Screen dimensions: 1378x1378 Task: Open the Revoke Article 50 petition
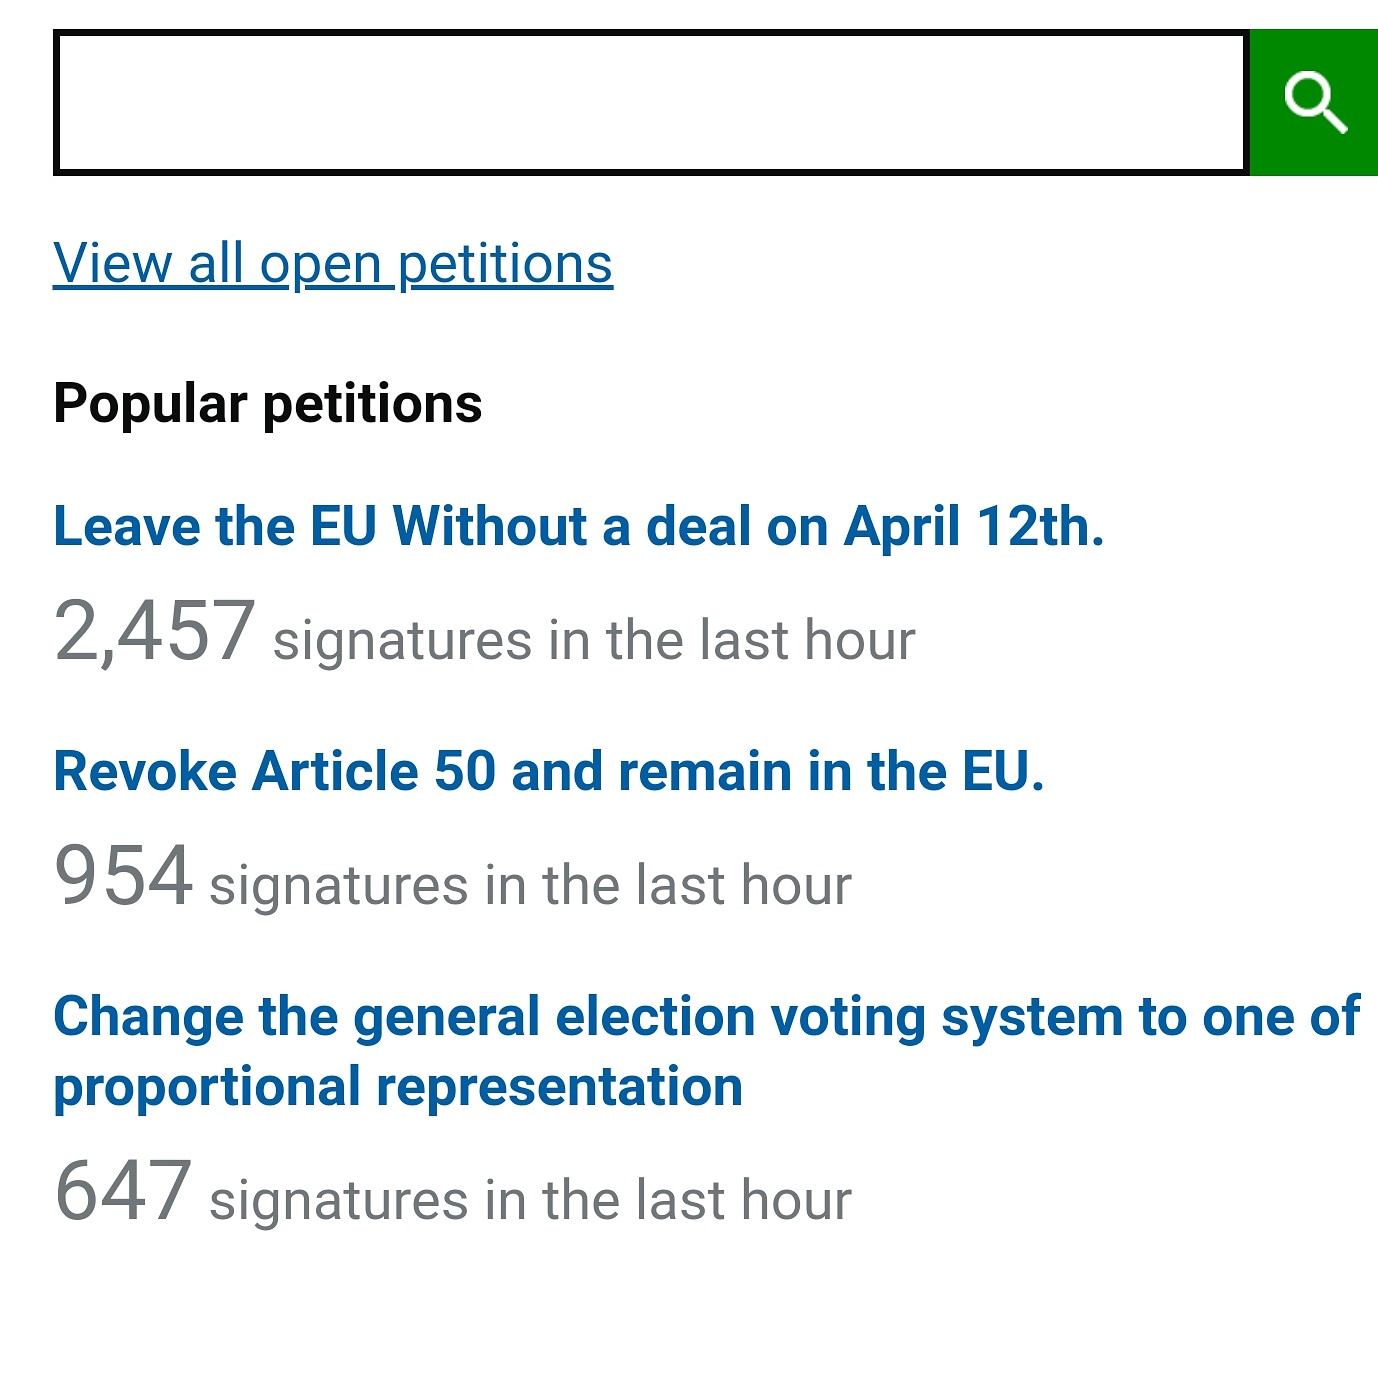(x=548, y=771)
